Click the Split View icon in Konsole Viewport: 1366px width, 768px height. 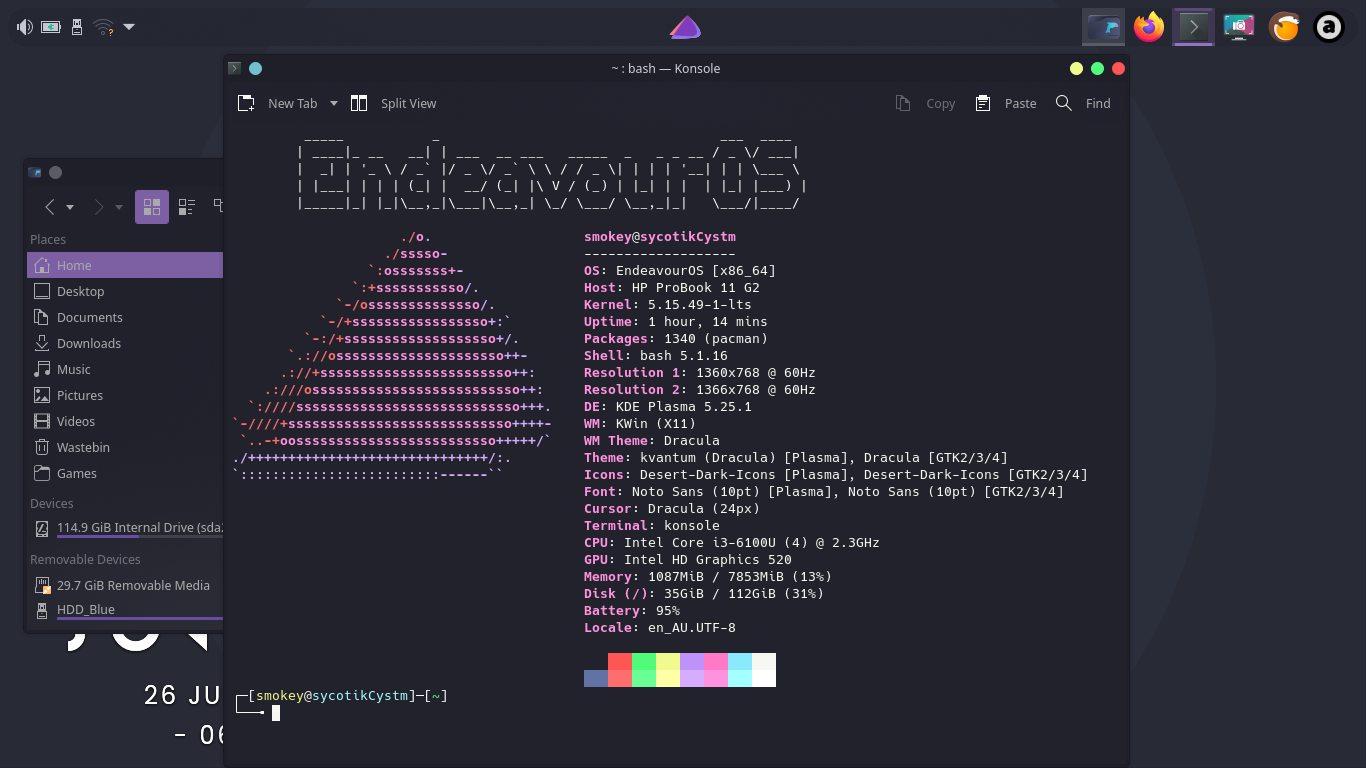pyautogui.click(x=359, y=103)
